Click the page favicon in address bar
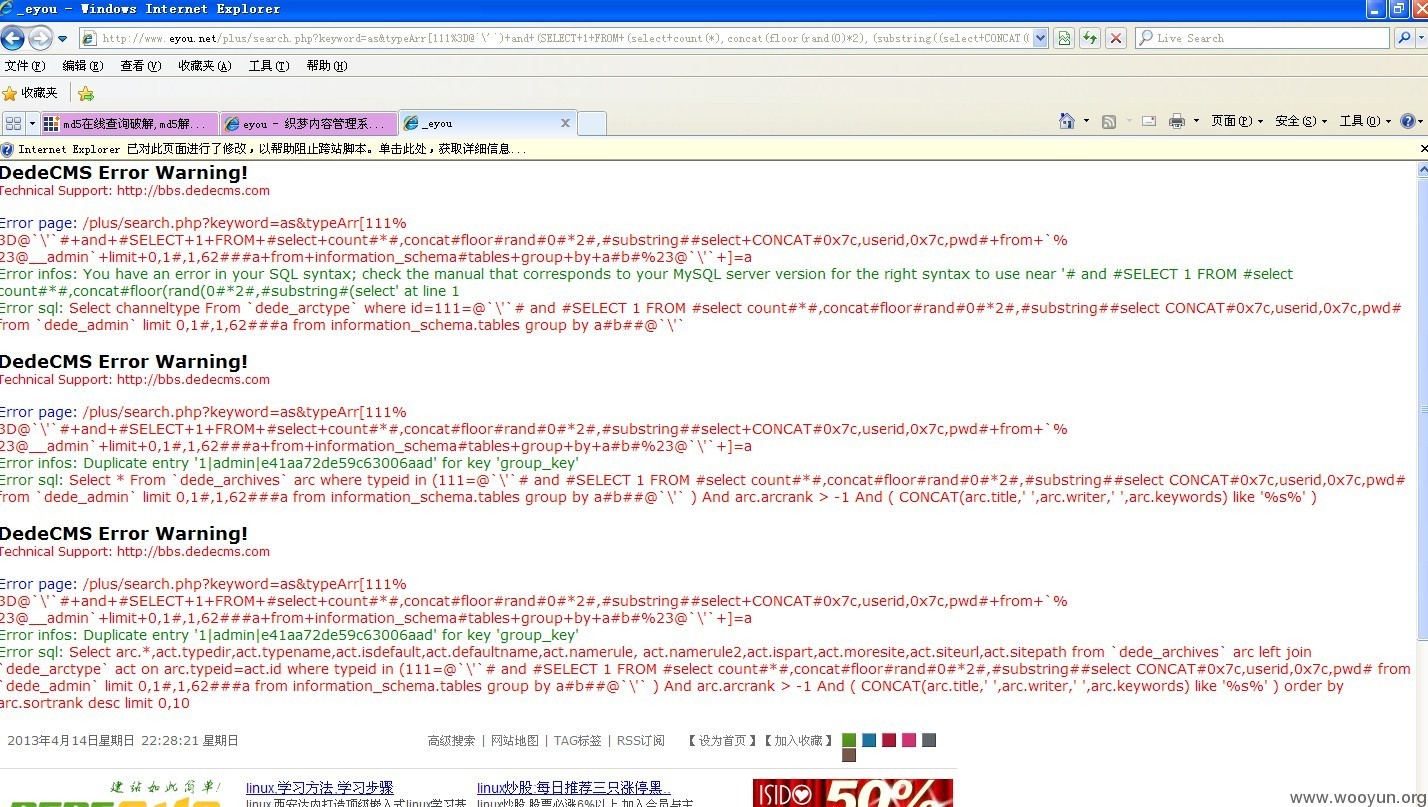The image size is (1428, 807). [88, 38]
